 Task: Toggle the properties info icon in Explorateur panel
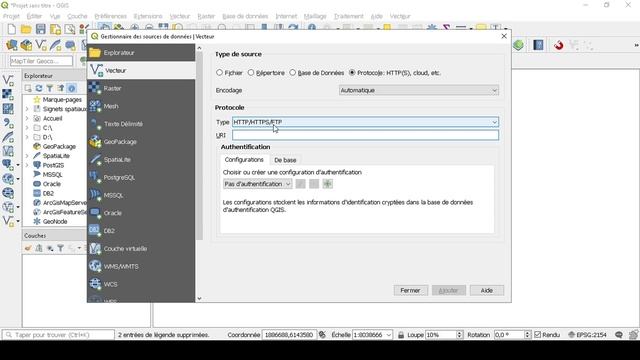coord(71,88)
